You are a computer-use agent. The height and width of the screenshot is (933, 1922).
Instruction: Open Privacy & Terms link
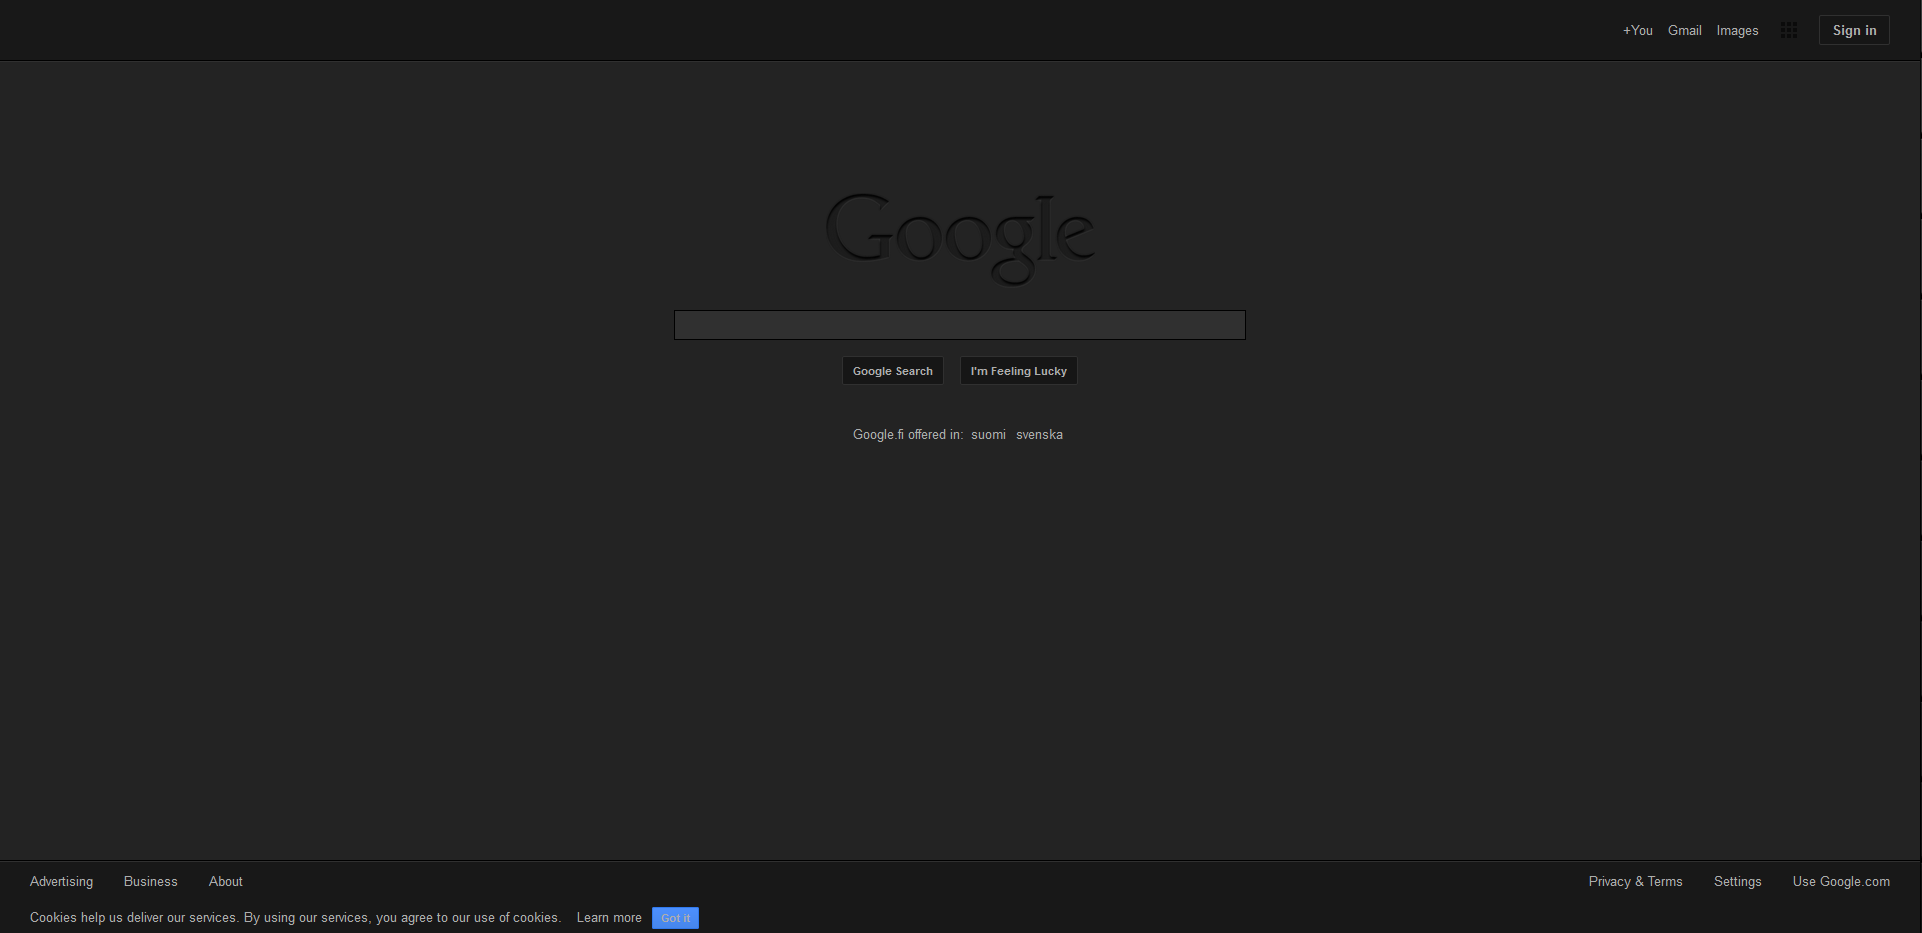(x=1635, y=882)
